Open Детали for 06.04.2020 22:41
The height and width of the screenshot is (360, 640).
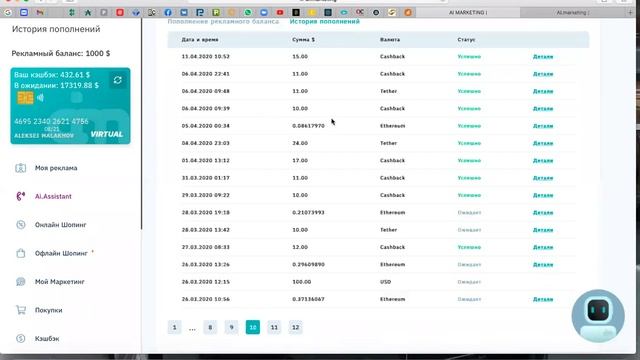point(543,74)
